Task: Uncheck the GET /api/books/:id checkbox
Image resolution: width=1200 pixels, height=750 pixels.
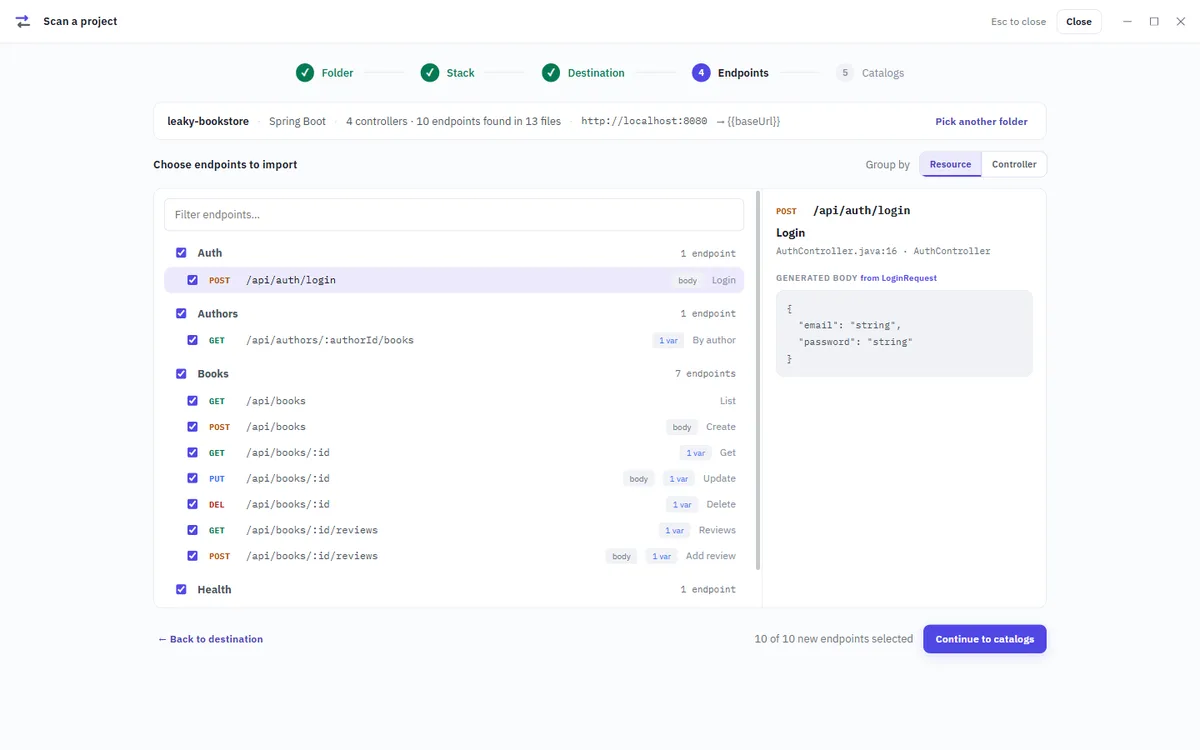Action: click(x=193, y=453)
